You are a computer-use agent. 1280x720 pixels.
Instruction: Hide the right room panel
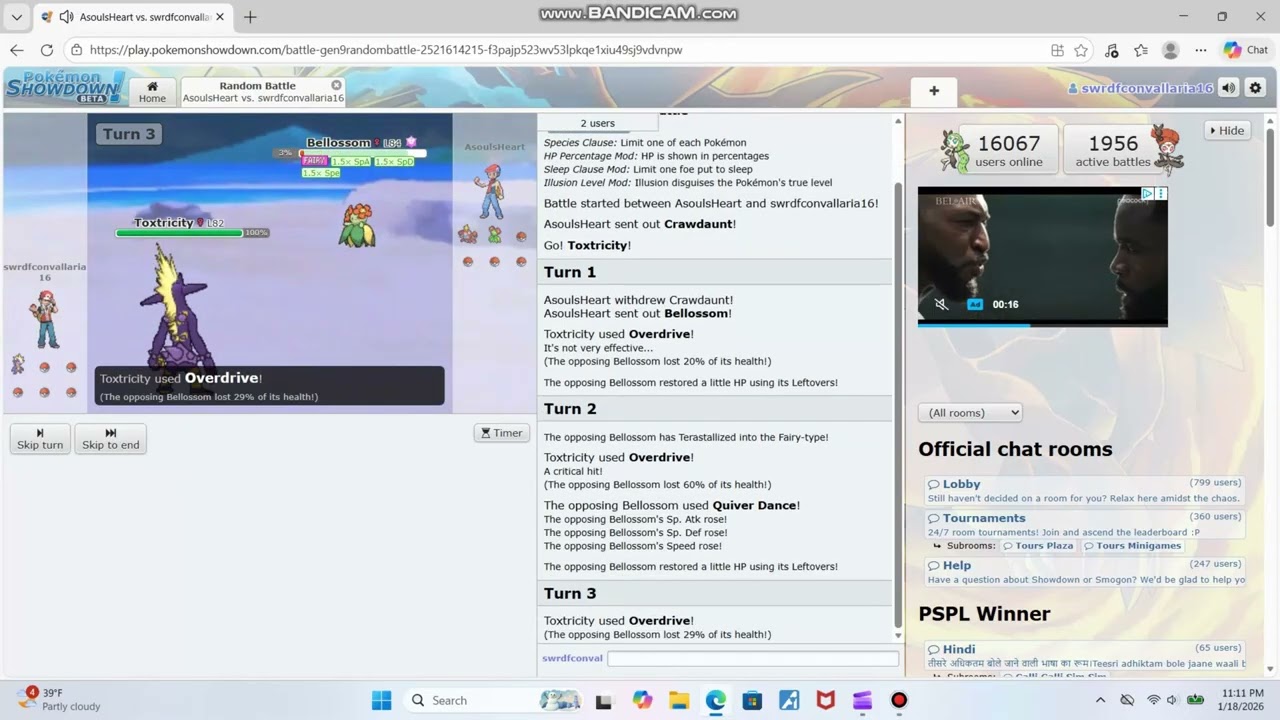1227,130
